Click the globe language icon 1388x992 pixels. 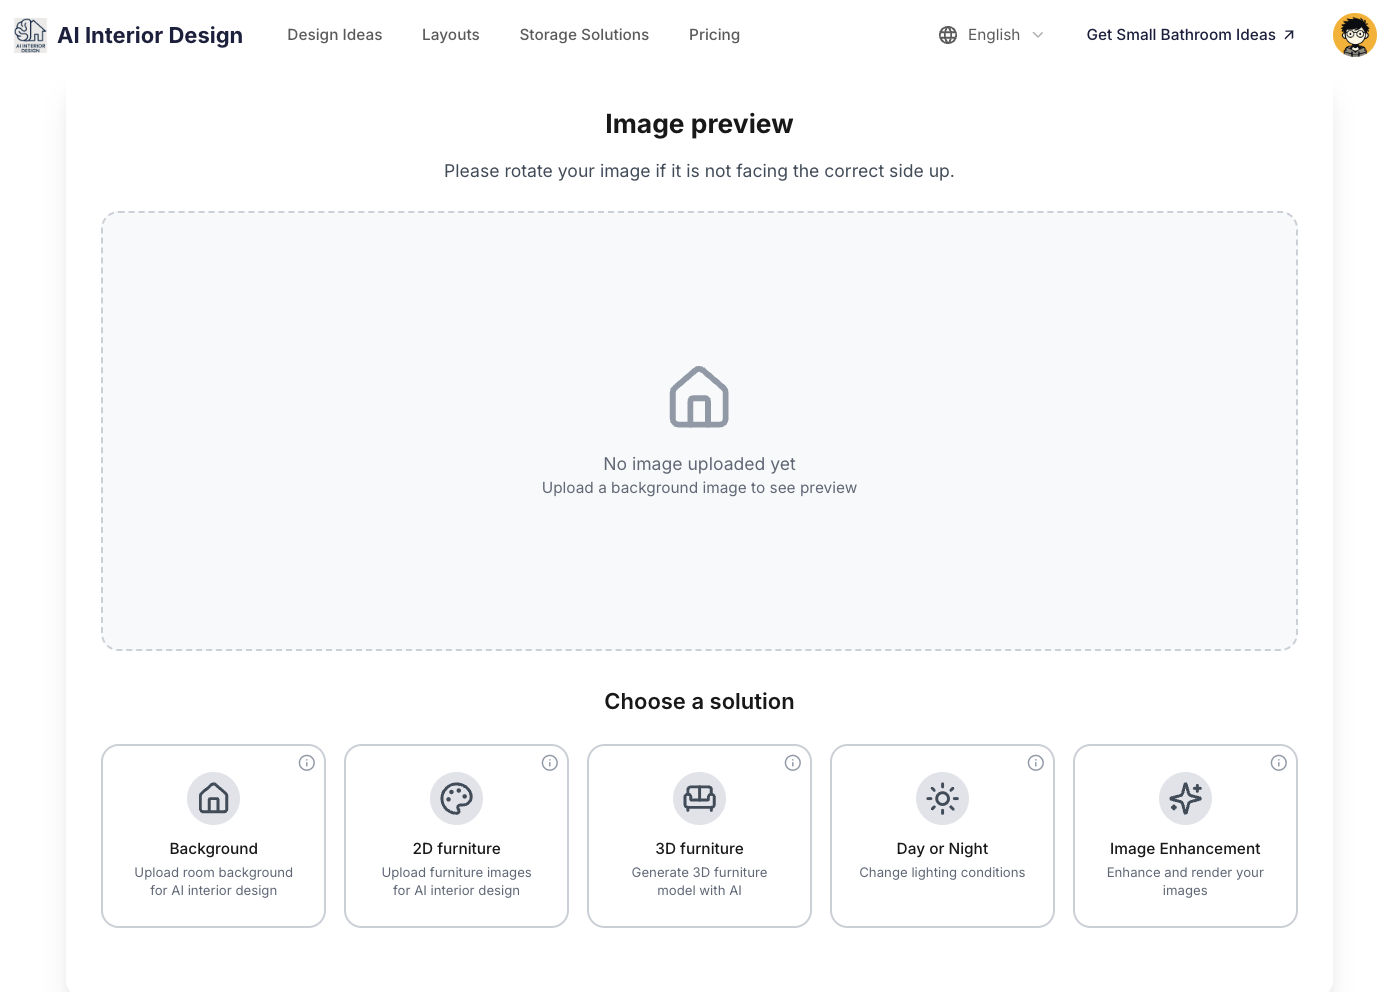948,35
